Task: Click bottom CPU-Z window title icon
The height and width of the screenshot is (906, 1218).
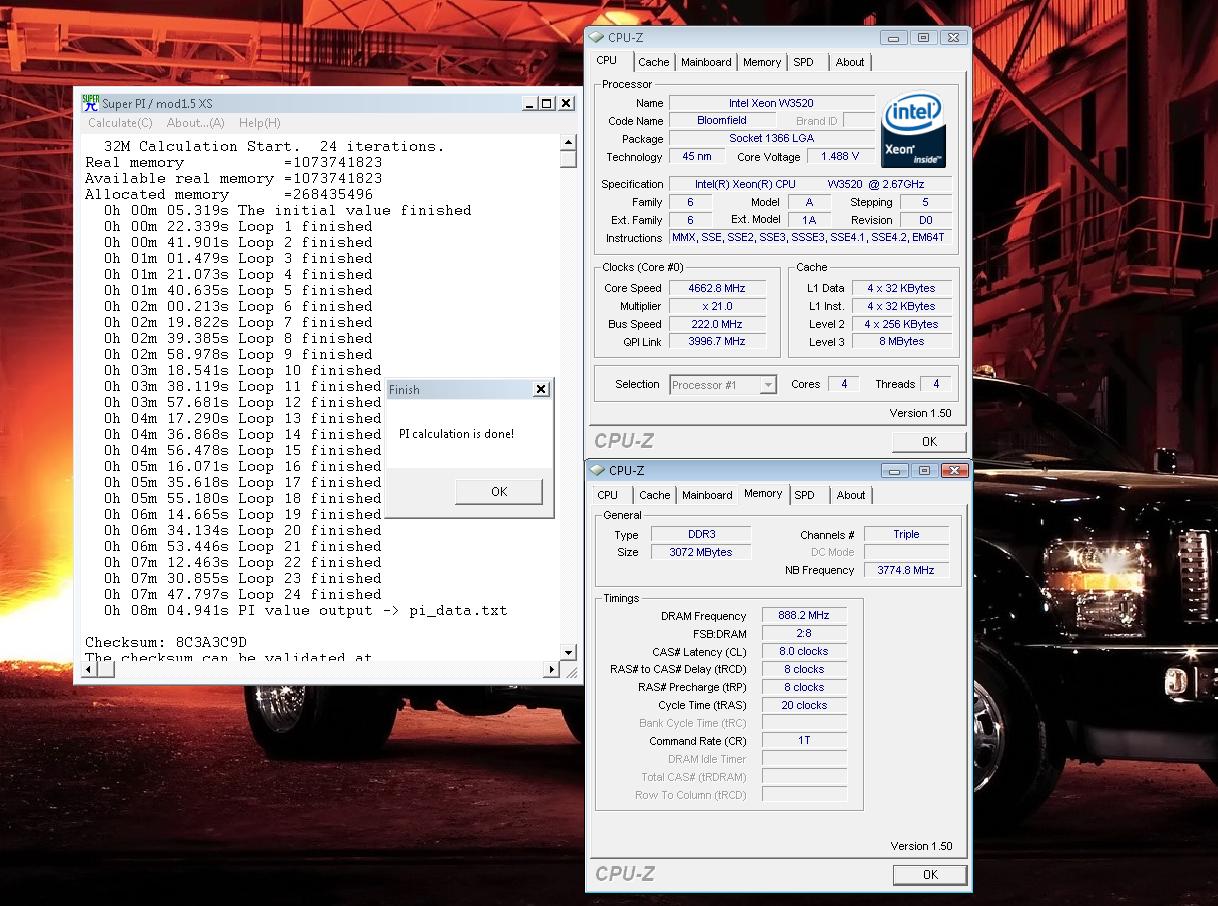Action: 598,470
